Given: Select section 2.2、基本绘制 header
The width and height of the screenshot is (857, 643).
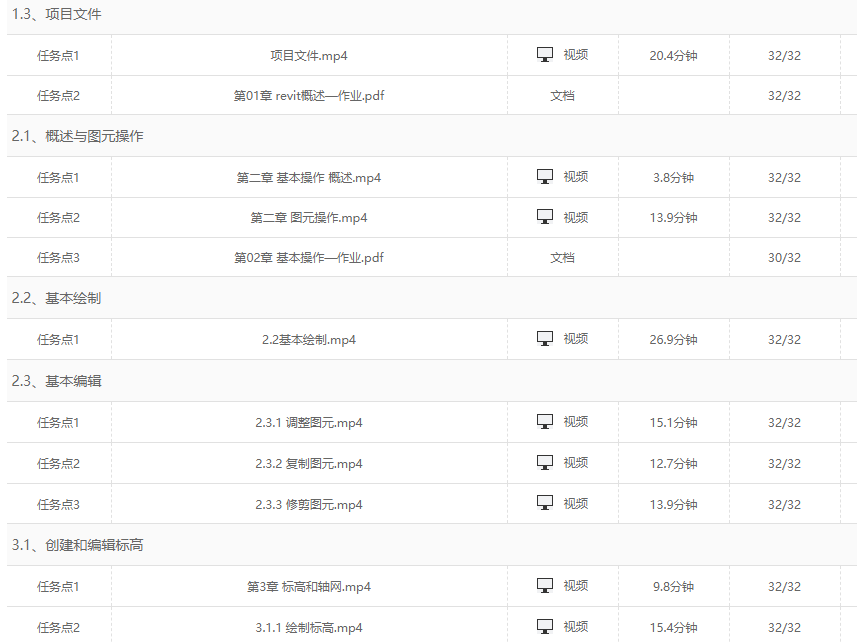Looking at the screenshot, I should point(56,298).
